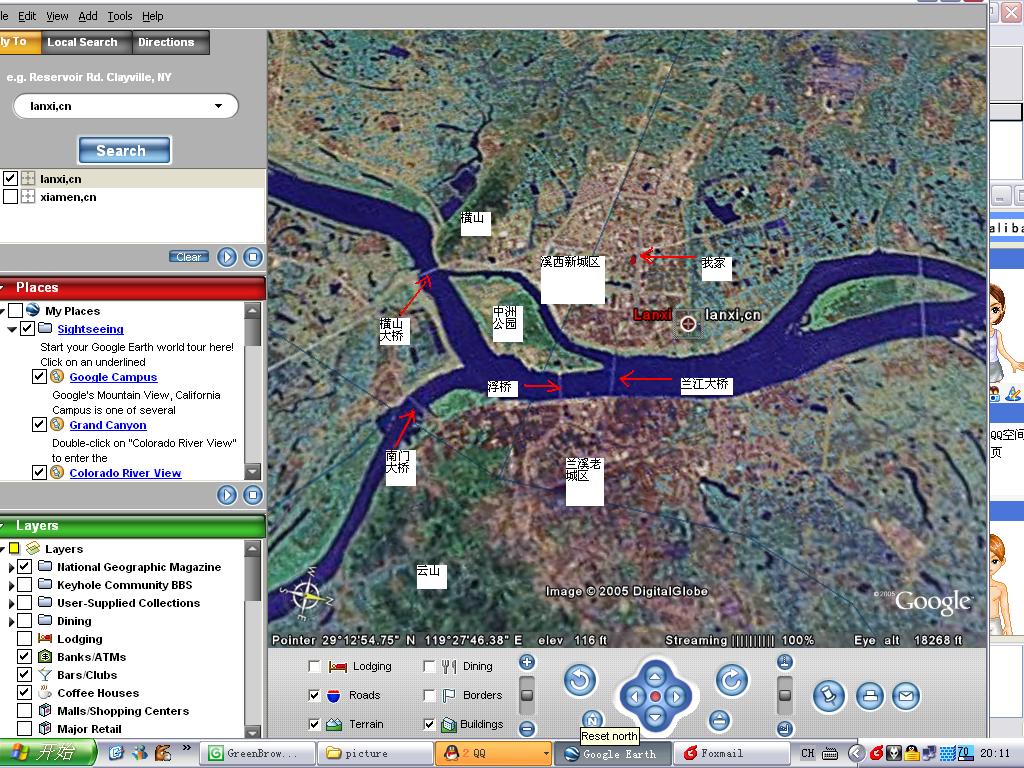Tilt the view up to top-down
The height and width of the screenshot is (768, 1024).
click(x=785, y=662)
